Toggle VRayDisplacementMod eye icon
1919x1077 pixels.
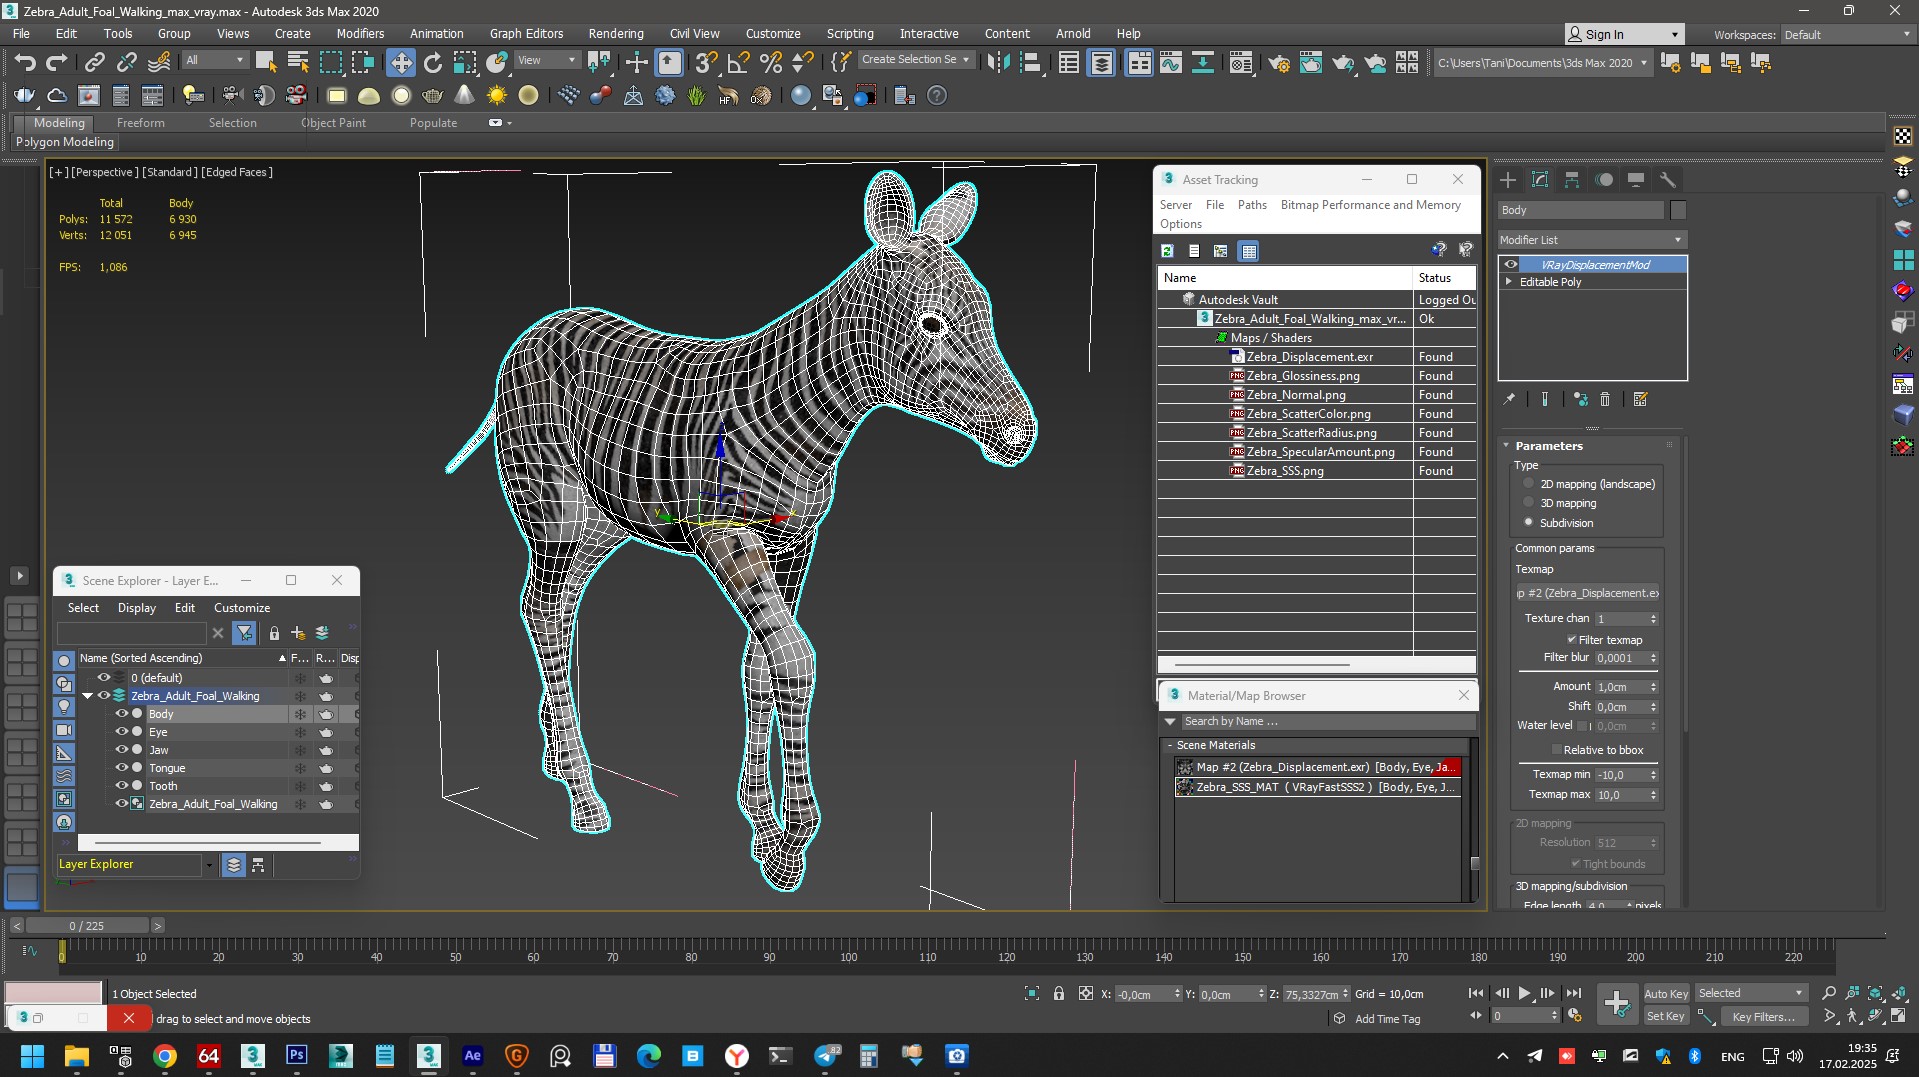pyautogui.click(x=1511, y=265)
